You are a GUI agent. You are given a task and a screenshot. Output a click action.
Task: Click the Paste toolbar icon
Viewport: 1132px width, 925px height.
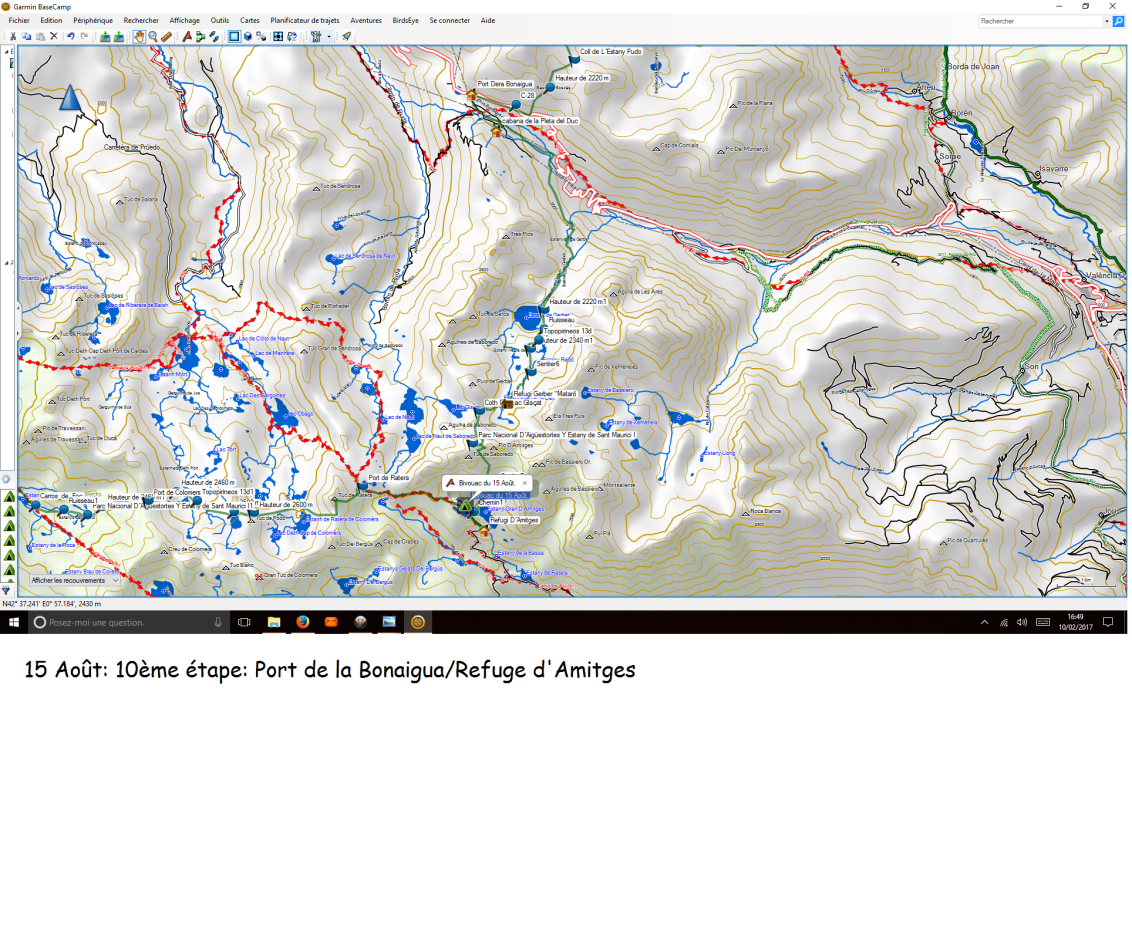coord(40,36)
